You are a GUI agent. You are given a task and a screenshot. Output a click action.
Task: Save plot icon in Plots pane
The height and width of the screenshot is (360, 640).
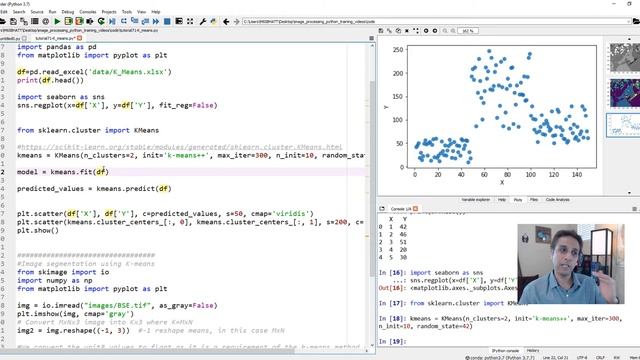(381, 31)
